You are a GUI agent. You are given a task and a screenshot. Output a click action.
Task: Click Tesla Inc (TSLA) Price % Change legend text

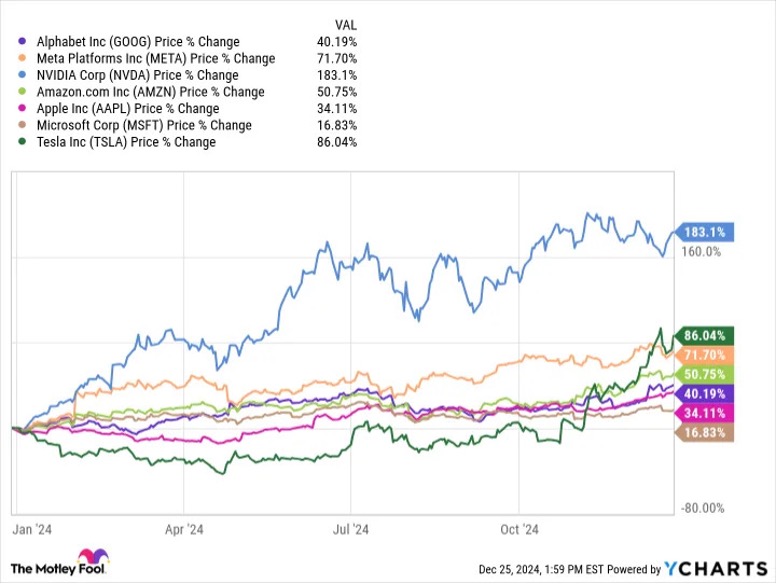[126, 142]
